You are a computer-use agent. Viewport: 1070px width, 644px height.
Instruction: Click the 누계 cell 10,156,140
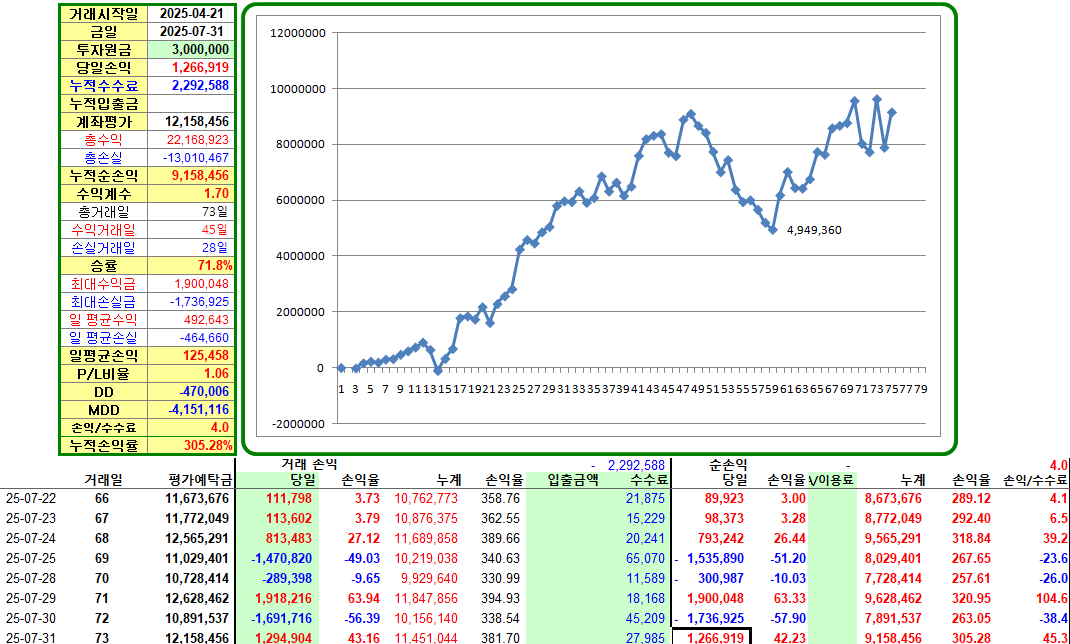426,619
